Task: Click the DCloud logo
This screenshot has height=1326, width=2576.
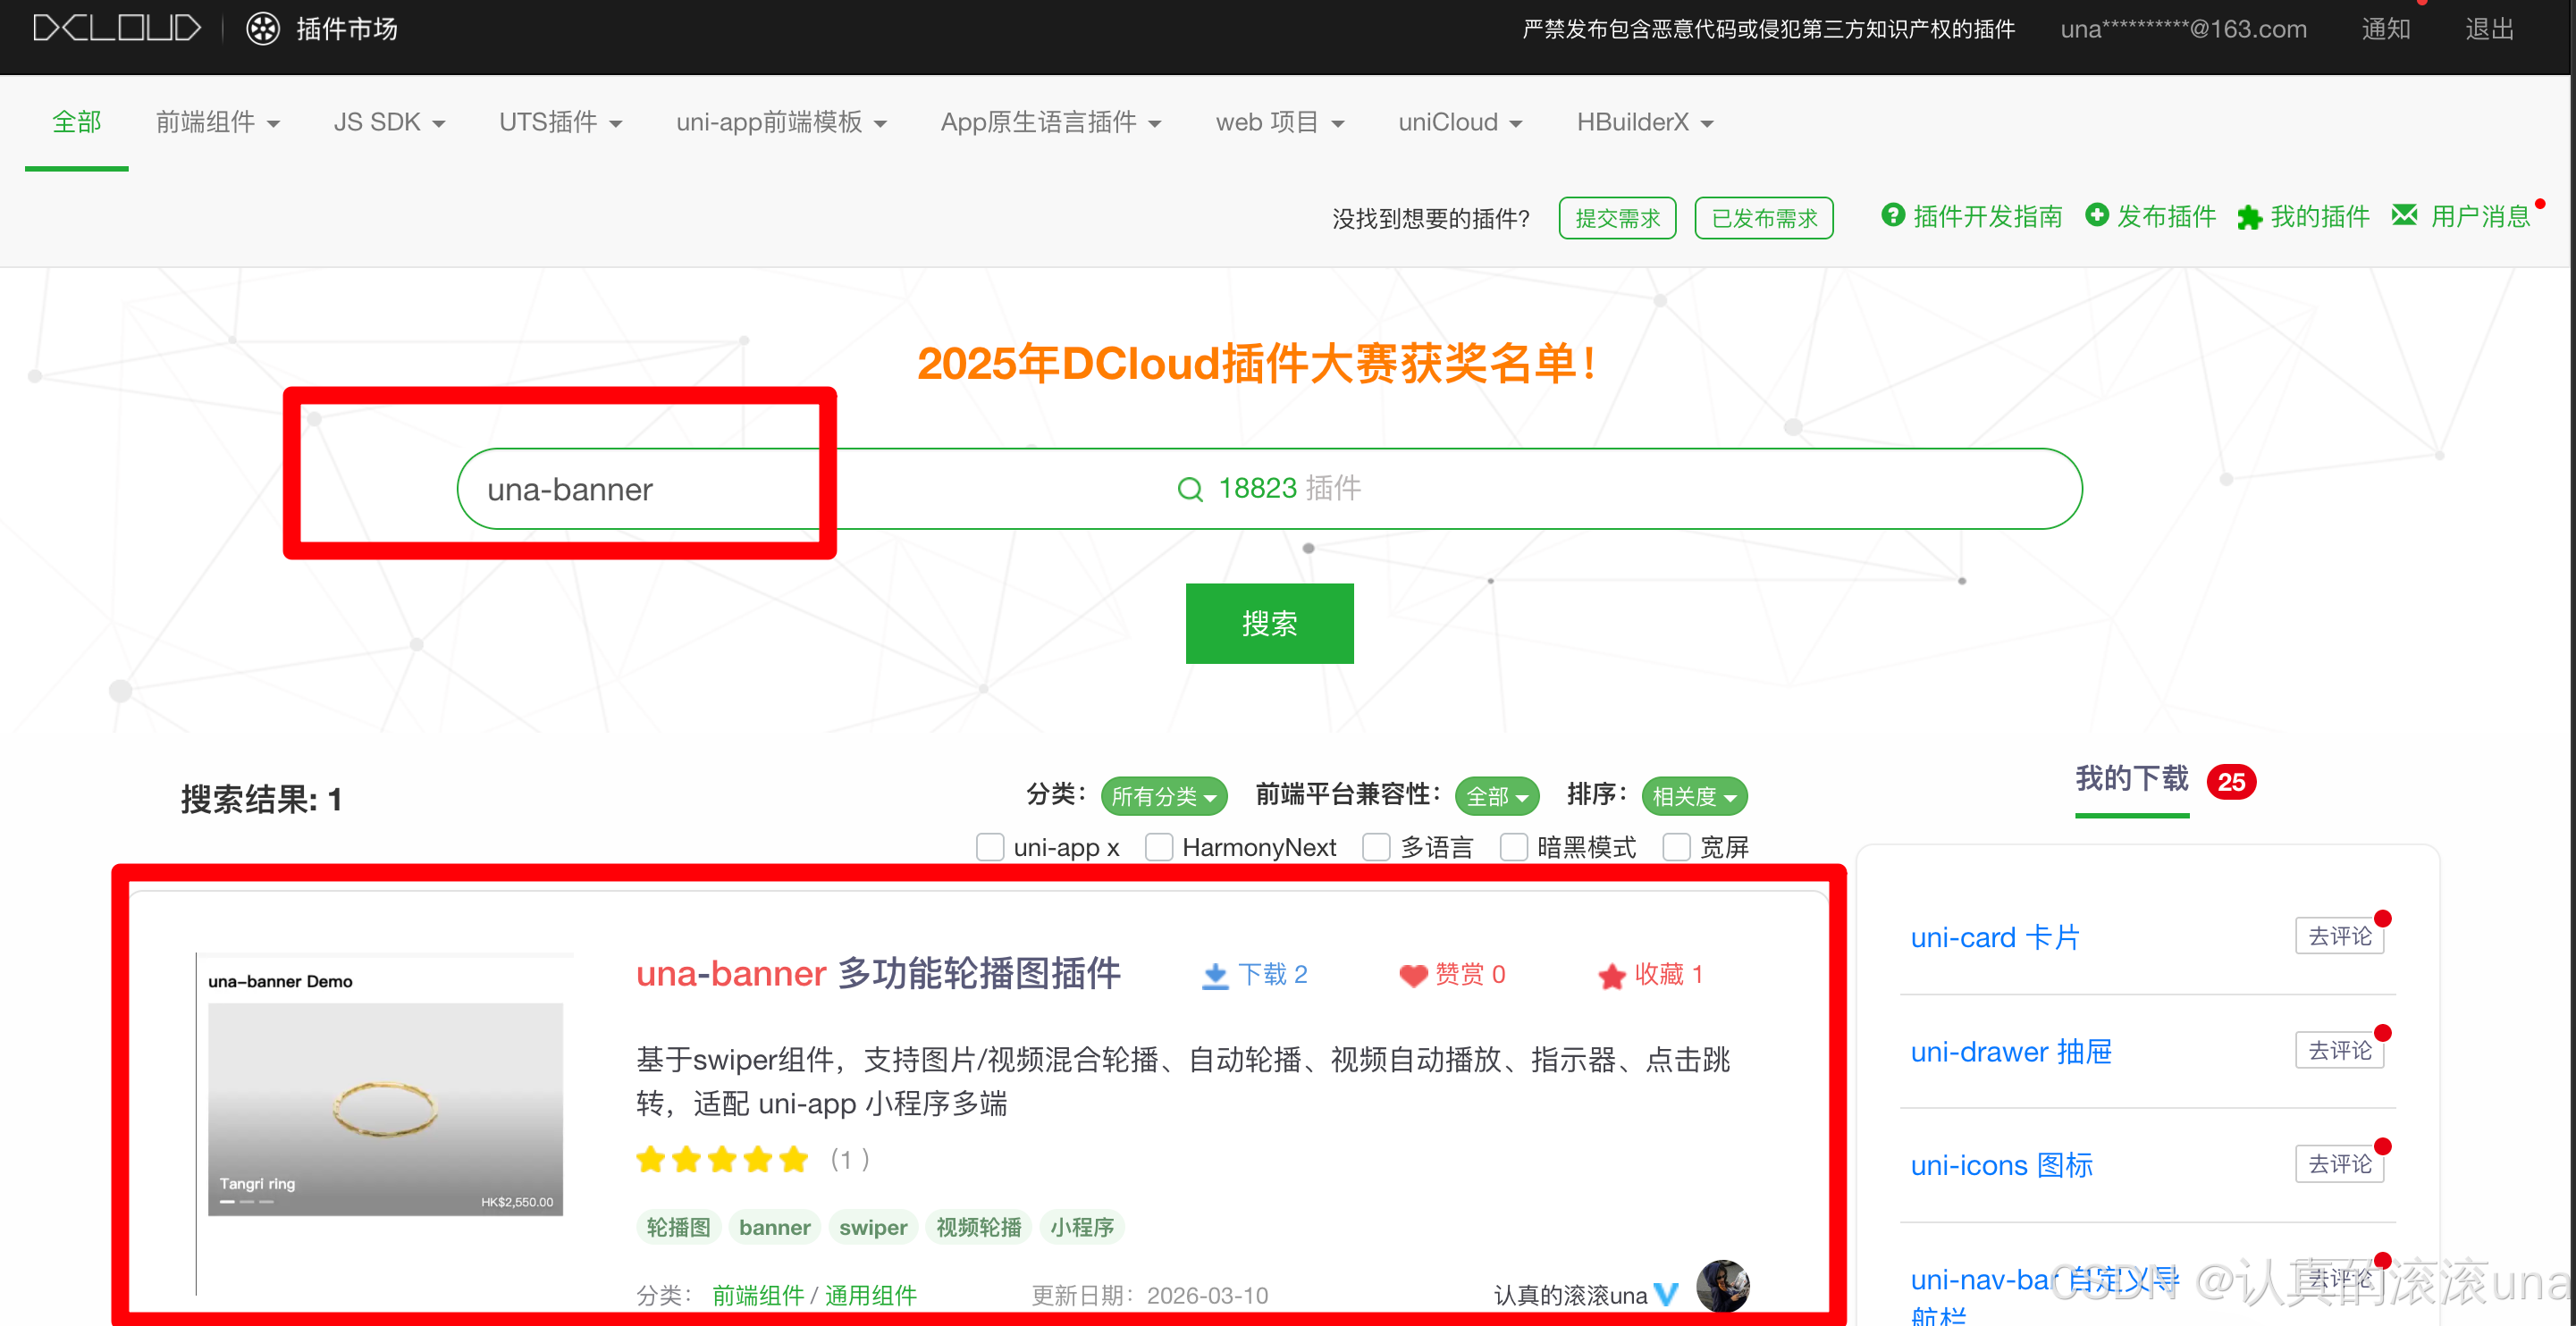Action: pos(117,28)
